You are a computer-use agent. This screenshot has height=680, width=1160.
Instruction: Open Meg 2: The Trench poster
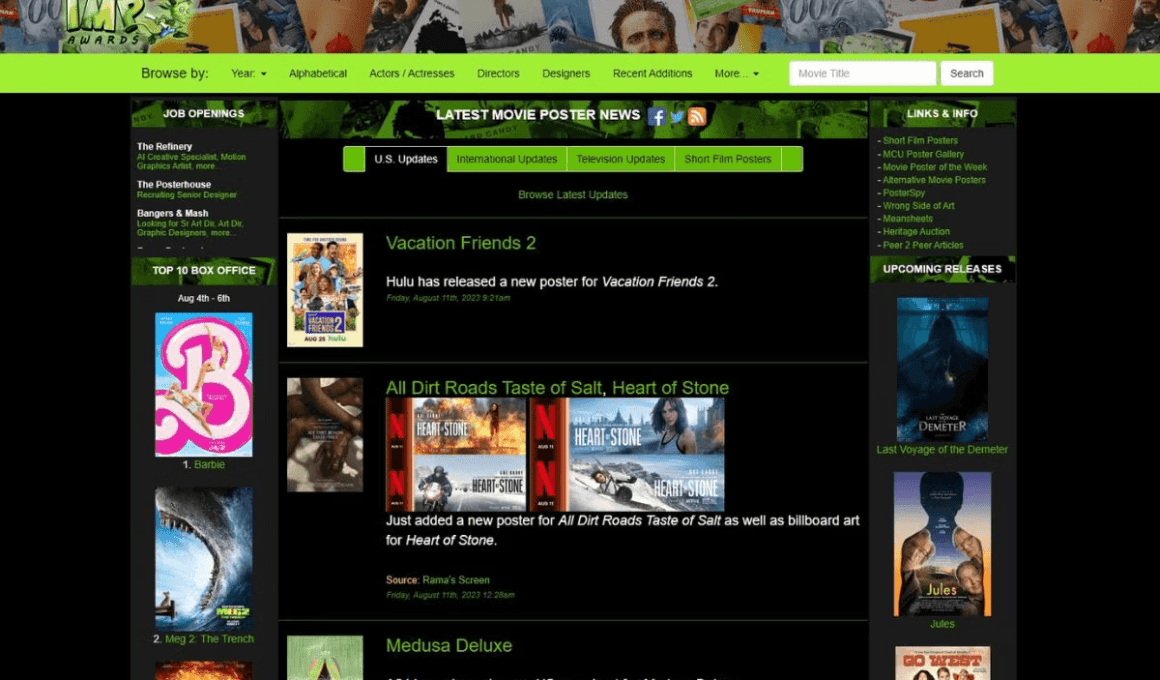pos(203,559)
